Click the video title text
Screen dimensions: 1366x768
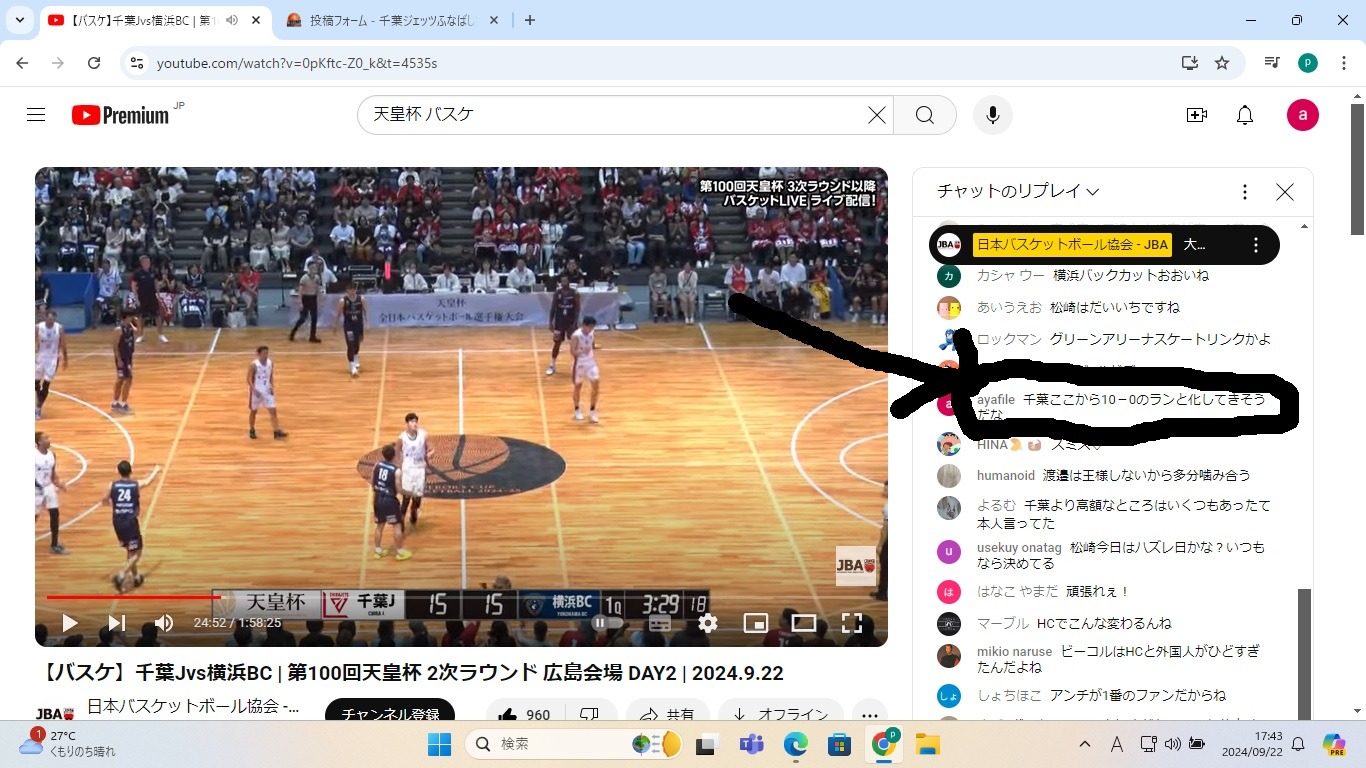point(411,673)
